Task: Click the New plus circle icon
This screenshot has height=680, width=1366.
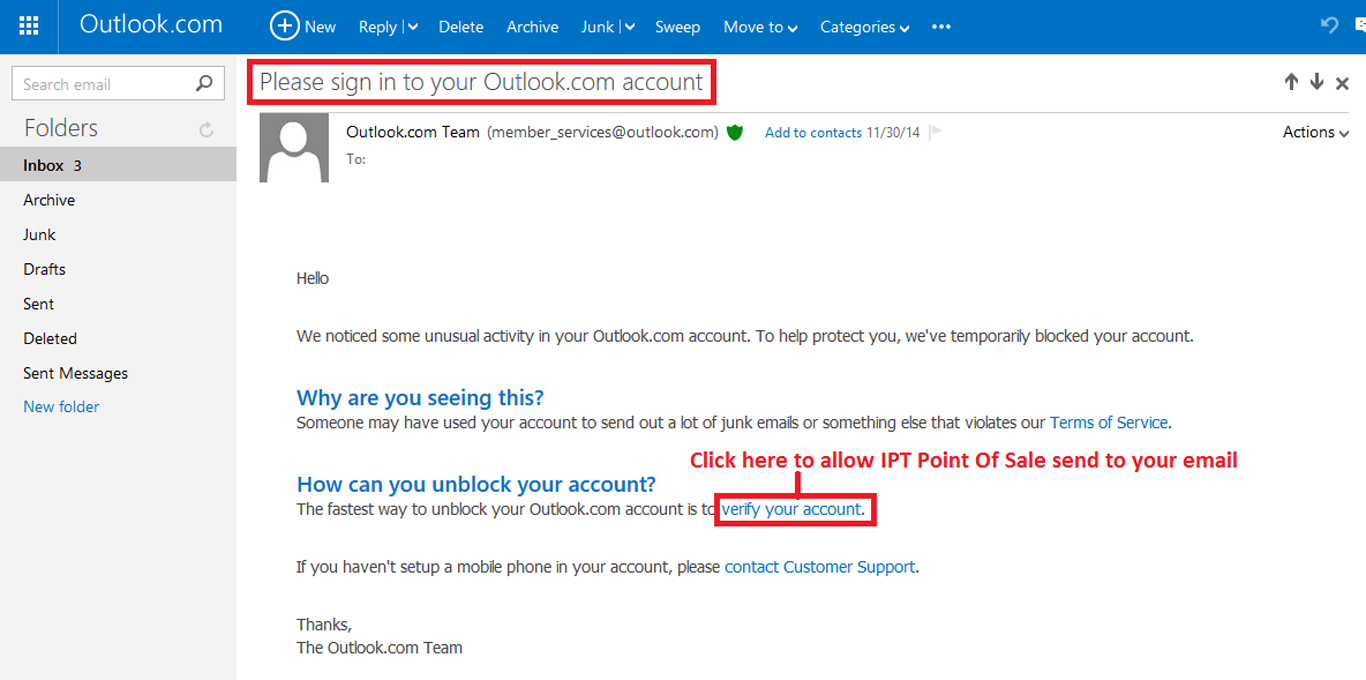Action: pyautogui.click(x=285, y=26)
